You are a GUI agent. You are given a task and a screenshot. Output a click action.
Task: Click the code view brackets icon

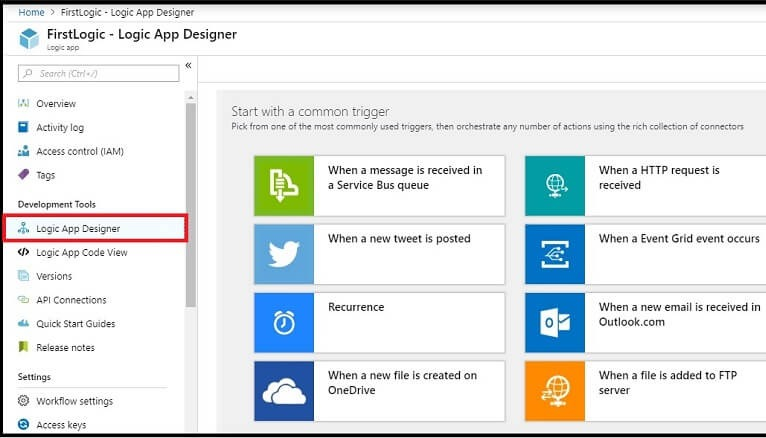pyautogui.click(x=23, y=252)
